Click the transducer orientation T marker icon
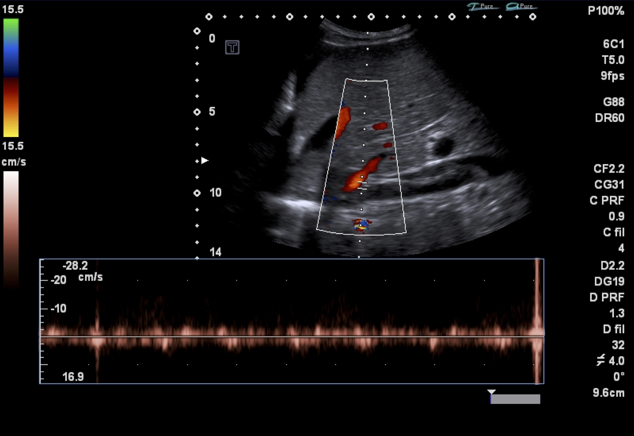This screenshot has width=634, height=436. [232, 46]
